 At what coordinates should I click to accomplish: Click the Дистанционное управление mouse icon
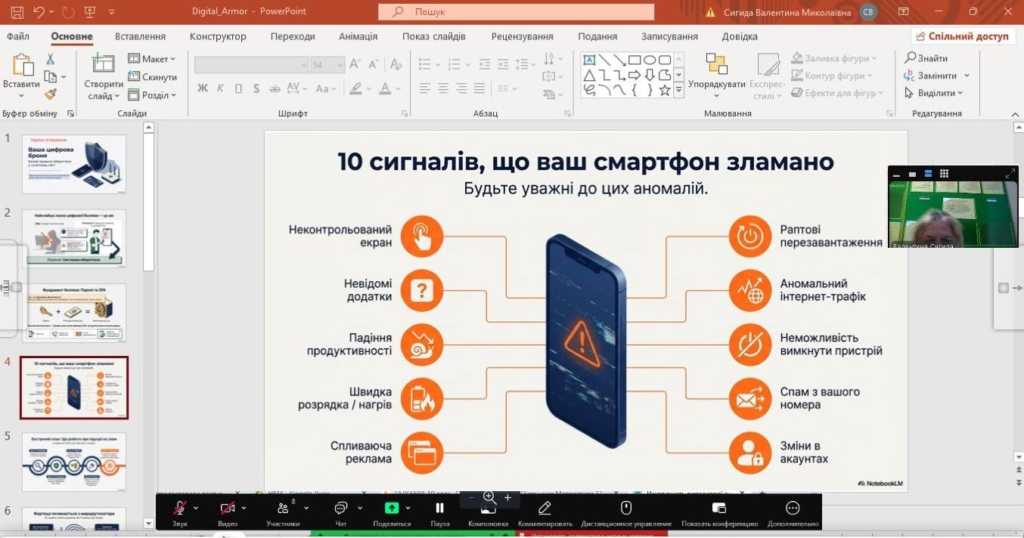point(626,508)
